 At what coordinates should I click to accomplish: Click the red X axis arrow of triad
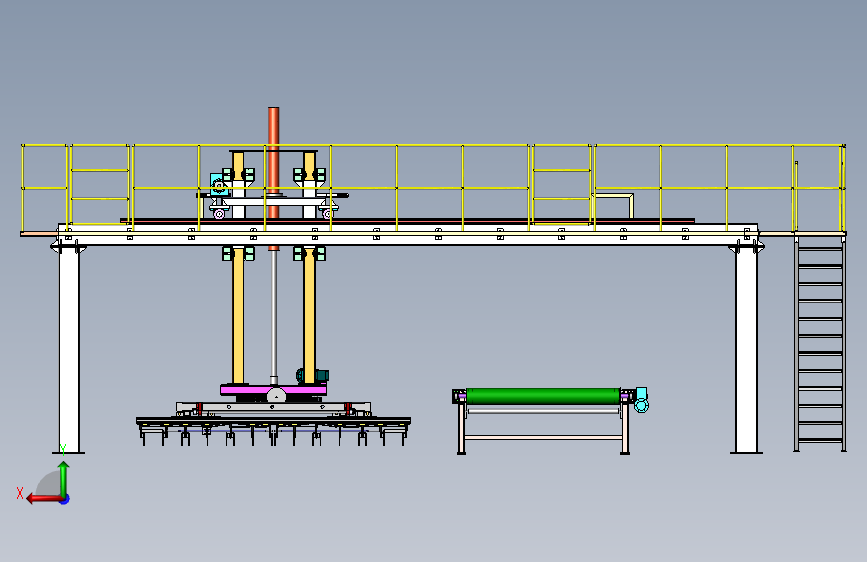(x=43, y=499)
